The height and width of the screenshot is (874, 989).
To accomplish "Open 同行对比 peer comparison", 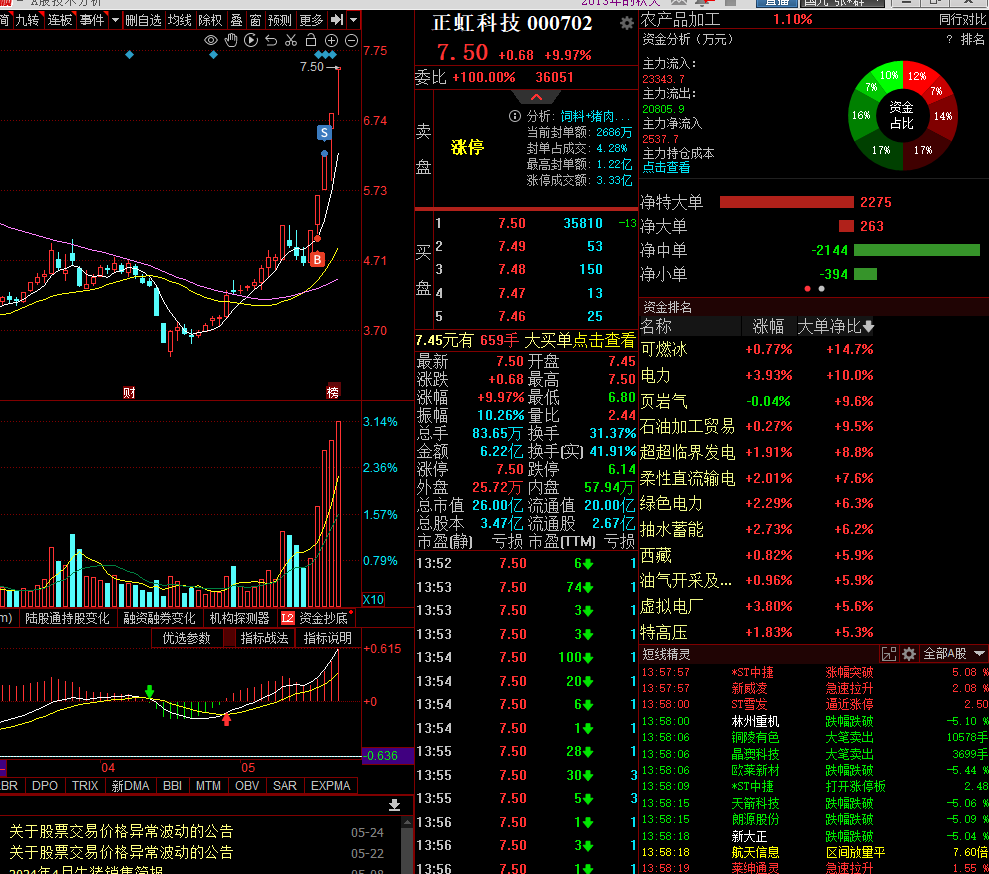I will 962,20.
